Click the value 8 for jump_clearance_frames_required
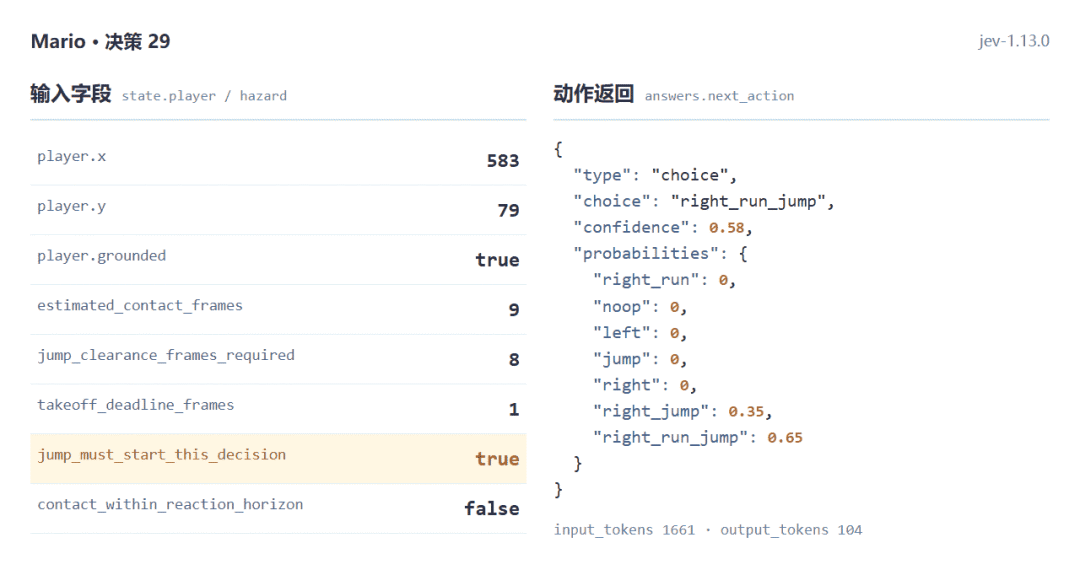Viewport: 1080px width, 575px height. tap(514, 359)
